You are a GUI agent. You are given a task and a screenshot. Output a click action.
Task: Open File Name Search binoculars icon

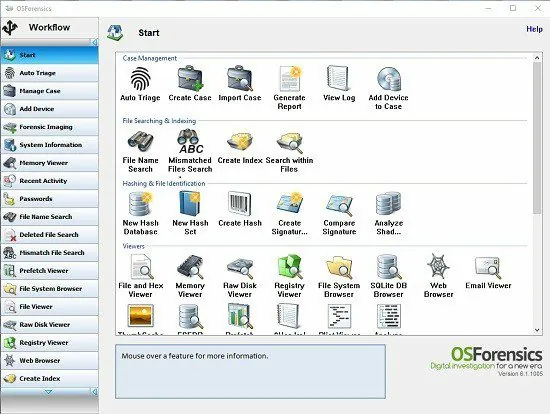[140, 142]
